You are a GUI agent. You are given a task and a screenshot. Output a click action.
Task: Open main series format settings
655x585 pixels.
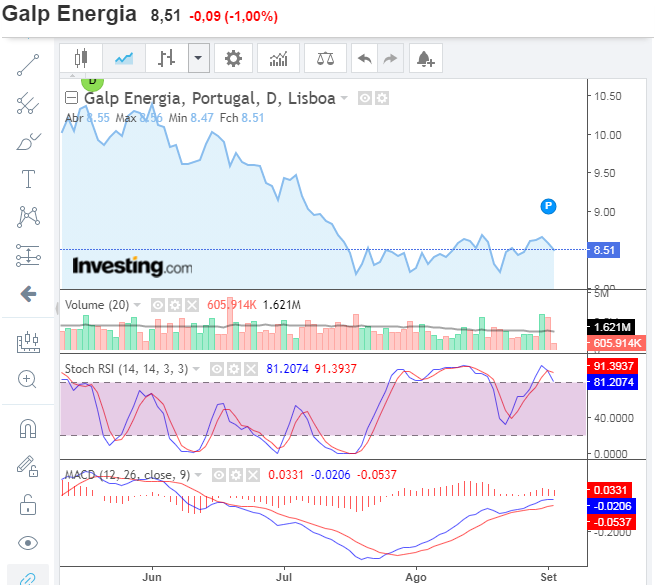pos(382,98)
